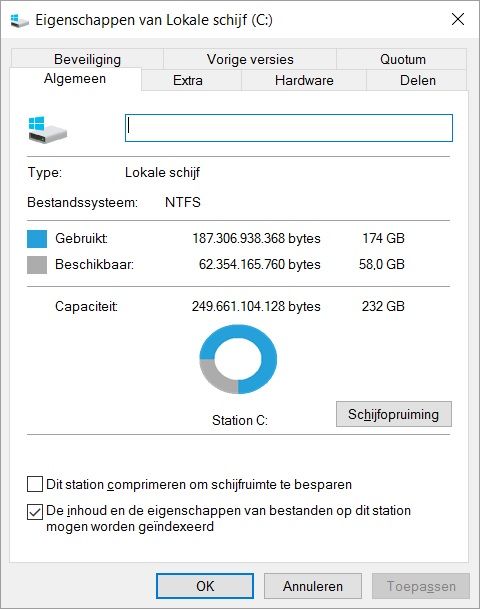Uncheck the file indexing checkbox
Screen dimensions: 480x609
35,512
